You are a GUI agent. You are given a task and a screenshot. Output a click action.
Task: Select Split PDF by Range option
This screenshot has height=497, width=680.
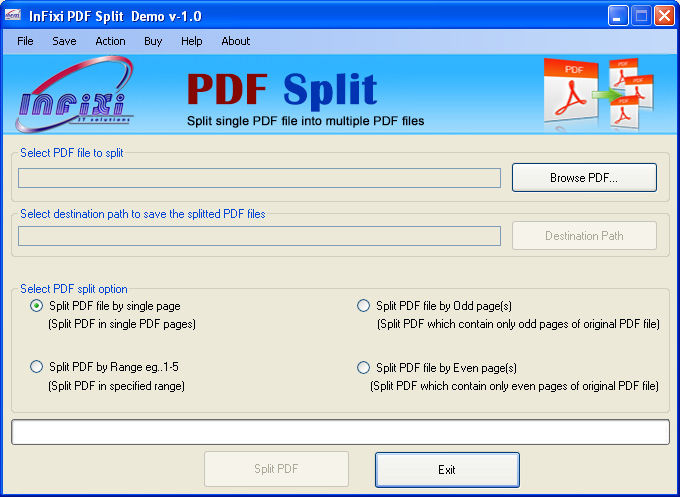click(105, 367)
